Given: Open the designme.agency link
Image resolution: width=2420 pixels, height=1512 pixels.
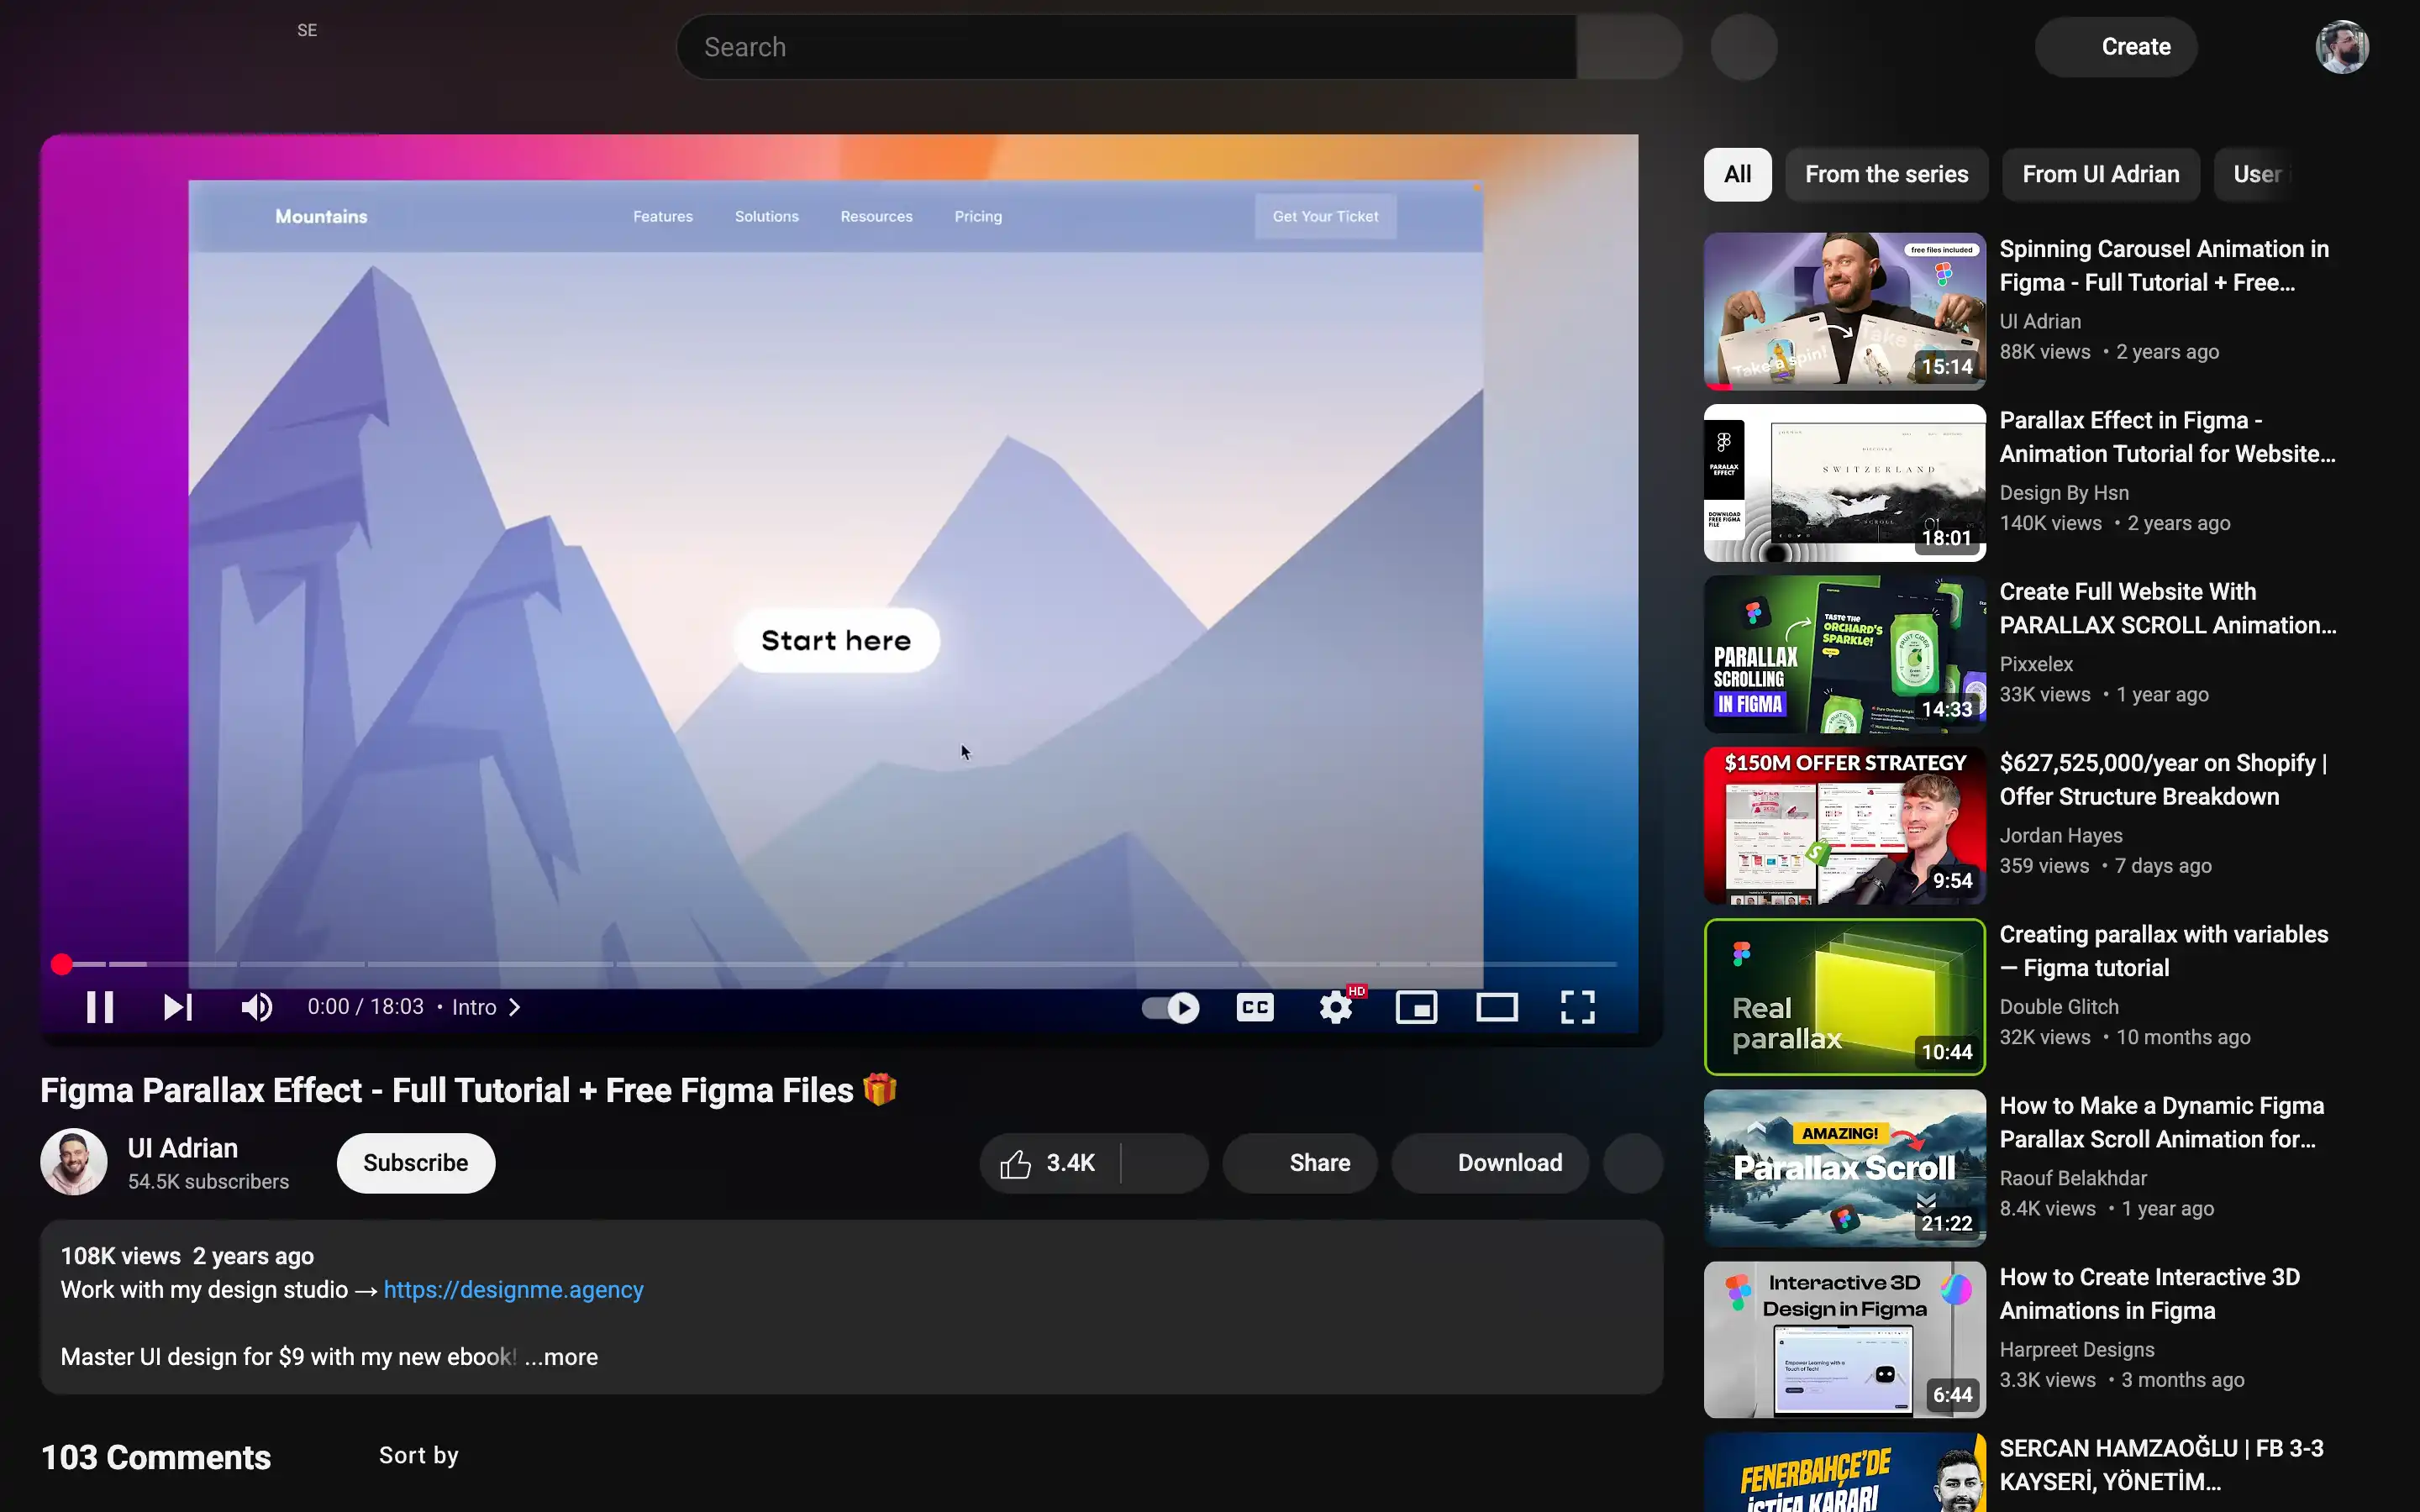Looking at the screenshot, I should 513,1290.
